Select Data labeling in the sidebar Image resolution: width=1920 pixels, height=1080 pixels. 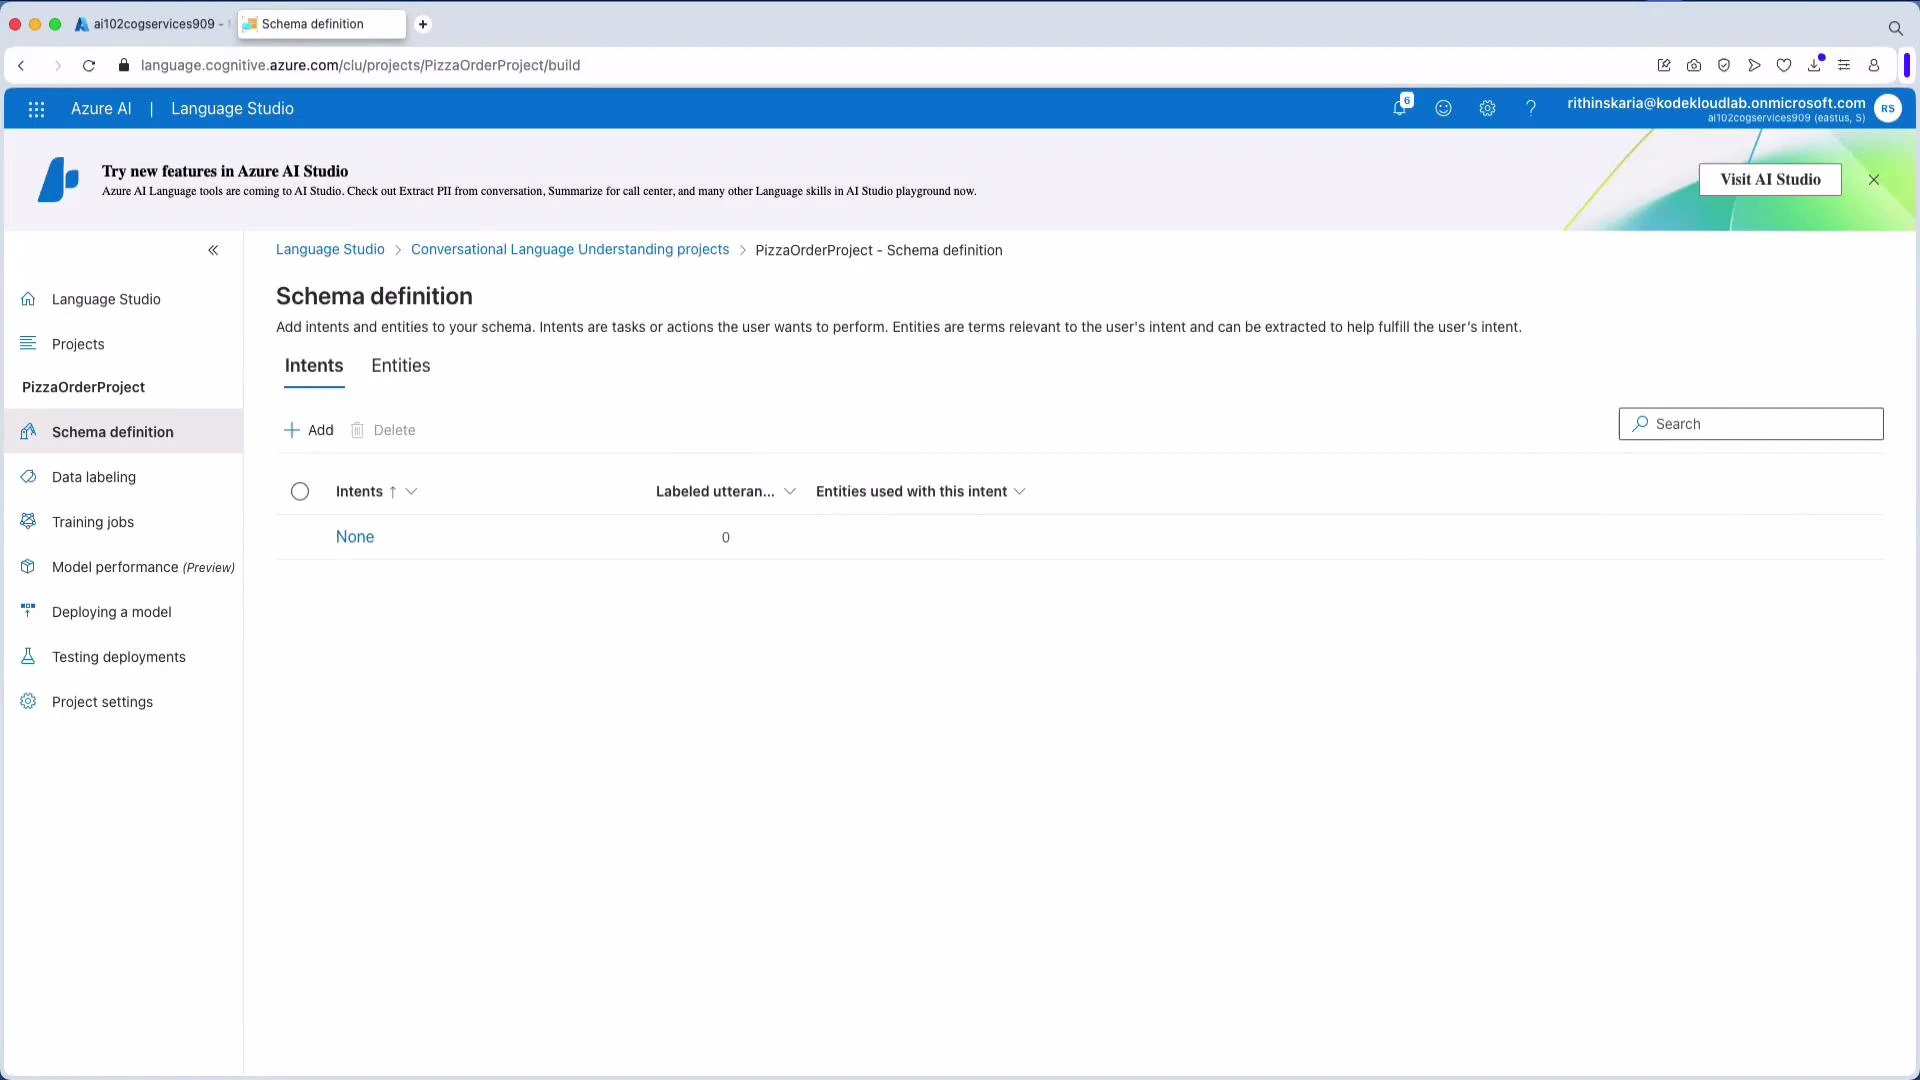click(93, 477)
